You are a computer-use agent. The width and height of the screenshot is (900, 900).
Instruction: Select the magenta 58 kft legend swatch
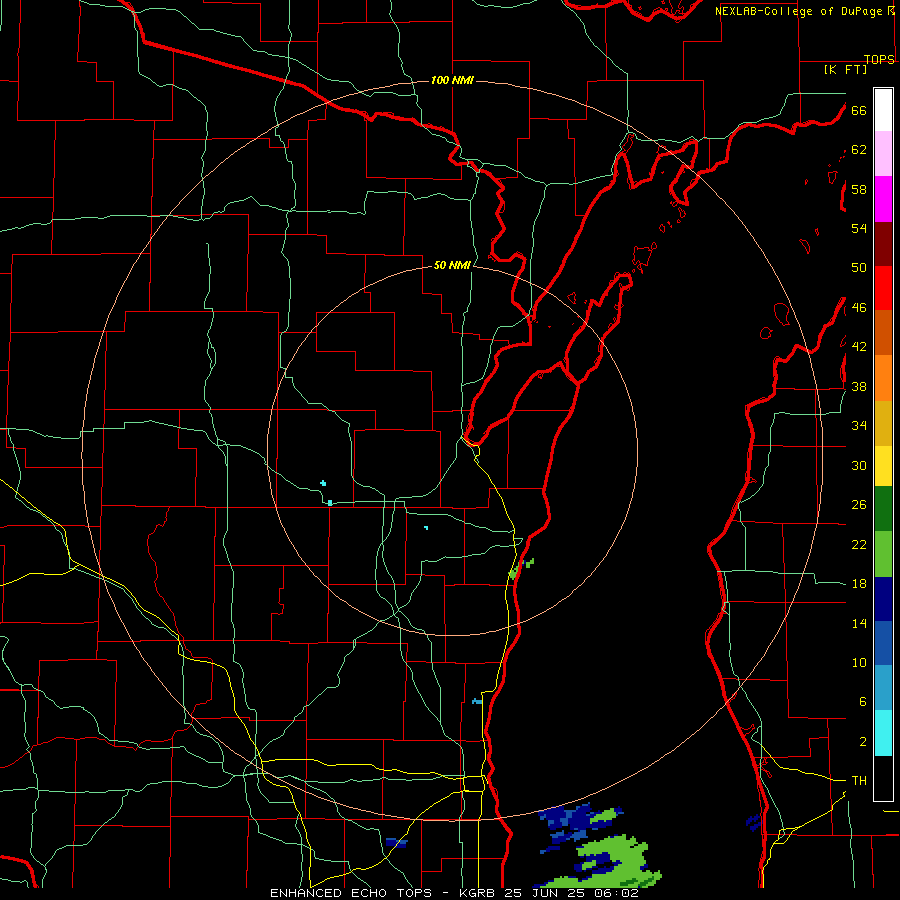(883, 199)
